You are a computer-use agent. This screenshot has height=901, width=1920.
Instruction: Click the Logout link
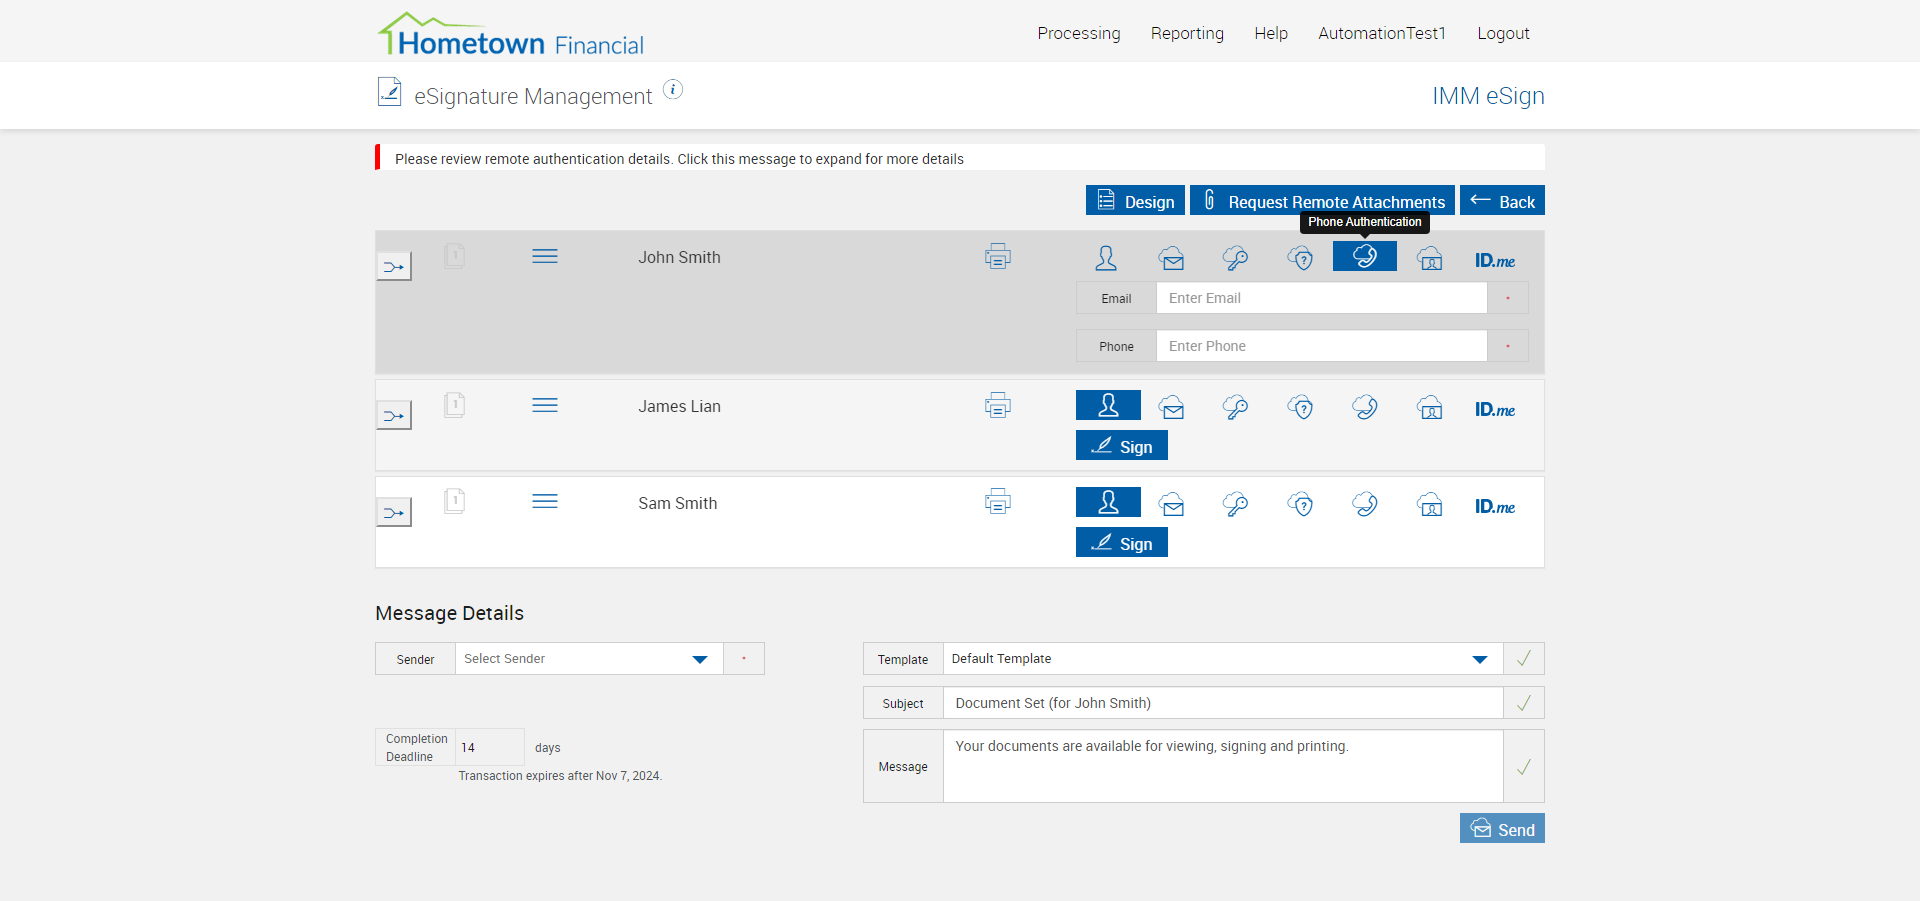pyautogui.click(x=1503, y=33)
